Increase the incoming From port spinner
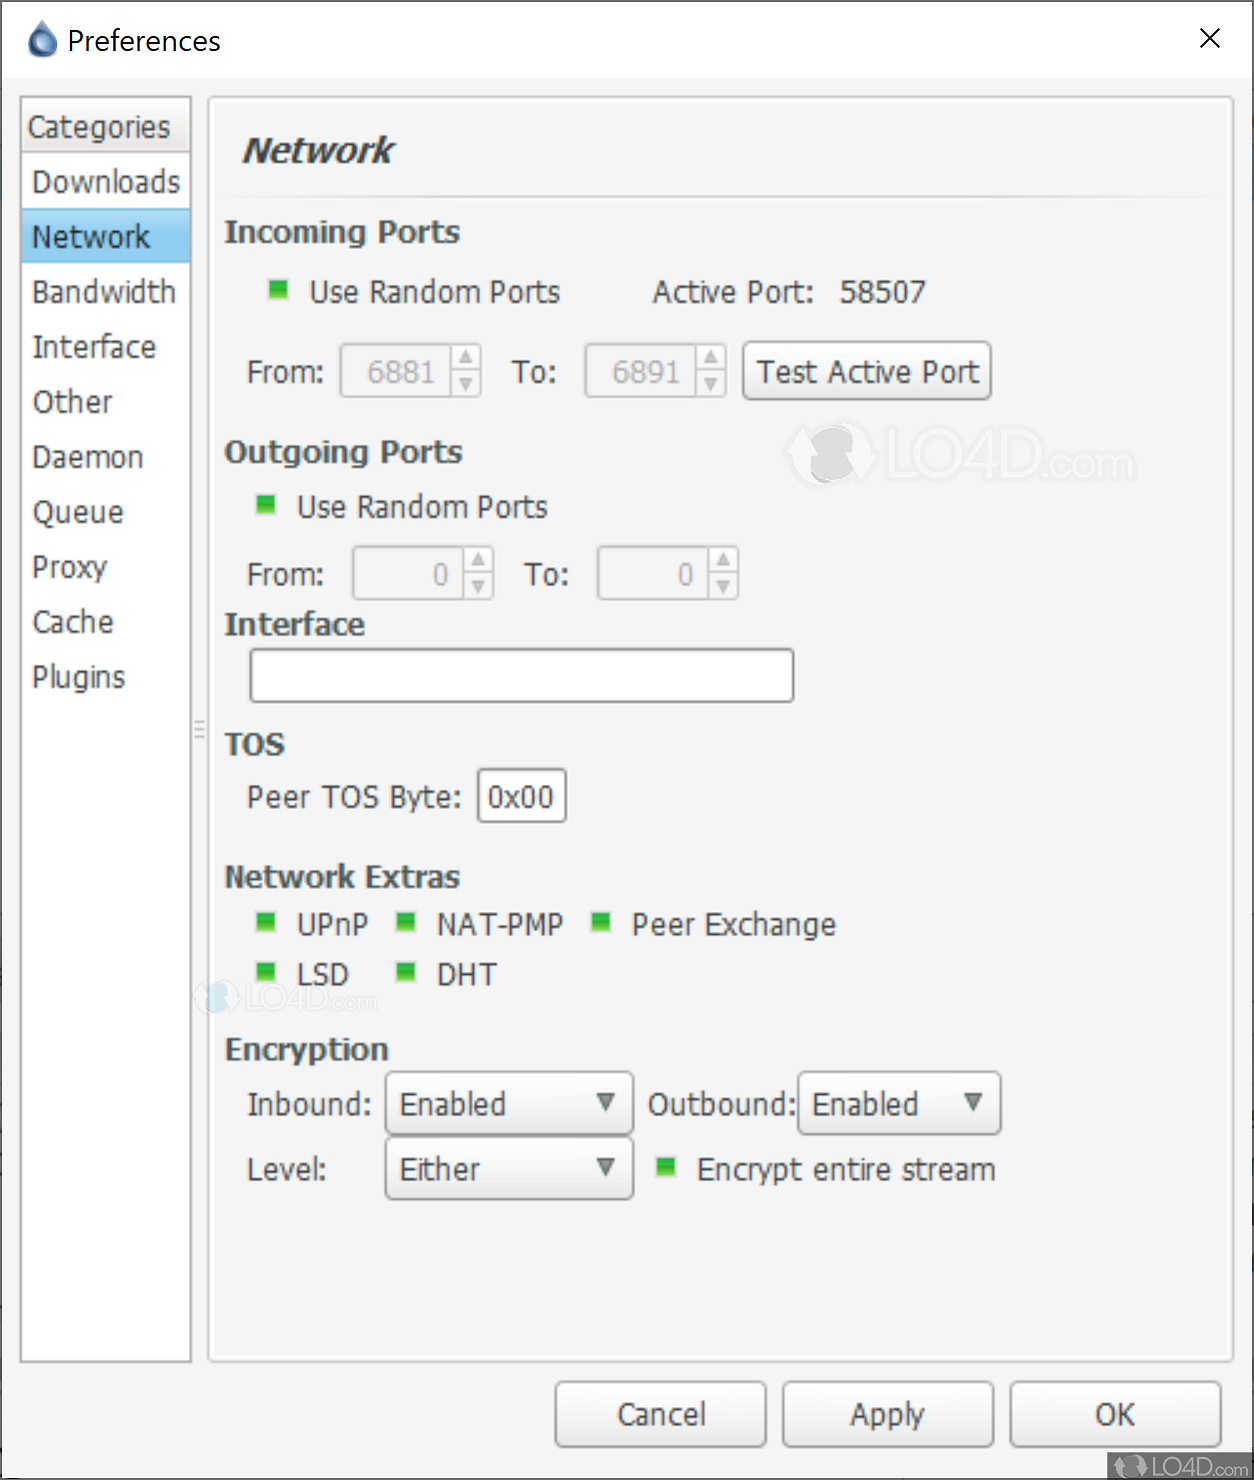The width and height of the screenshot is (1254, 1480). pyautogui.click(x=466, y=358)
